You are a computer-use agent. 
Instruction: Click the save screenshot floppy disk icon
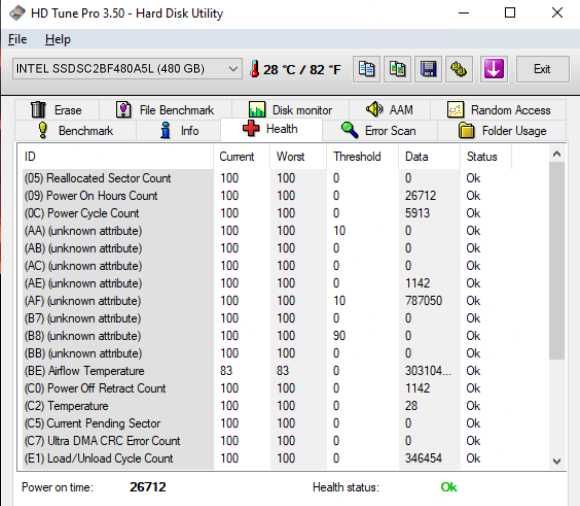(428, 69)
